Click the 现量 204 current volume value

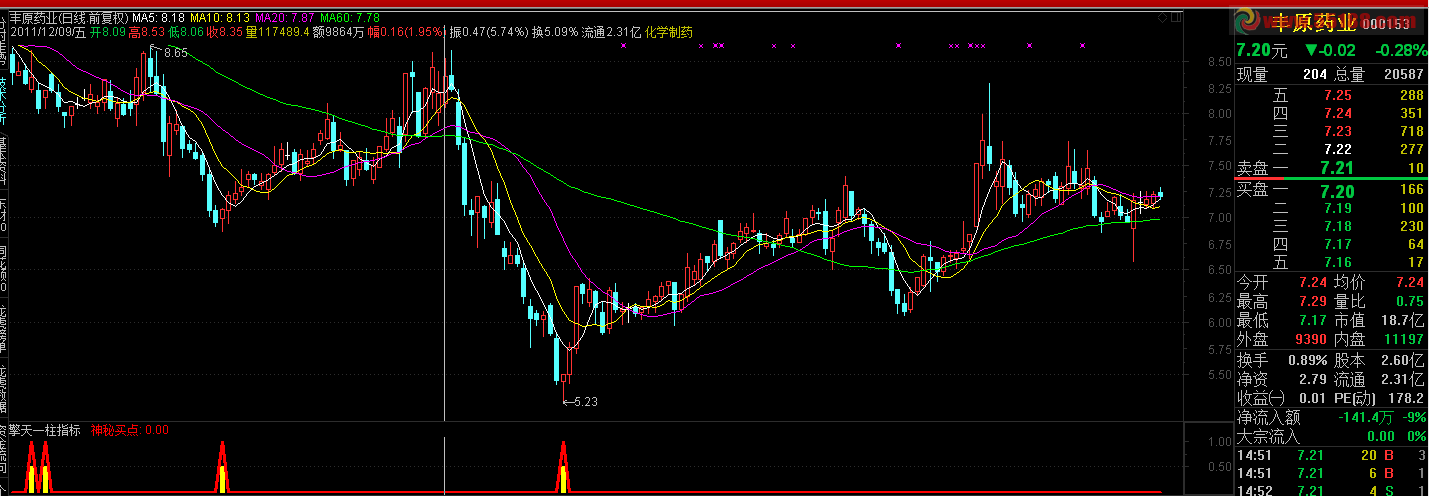(1313, 75)
